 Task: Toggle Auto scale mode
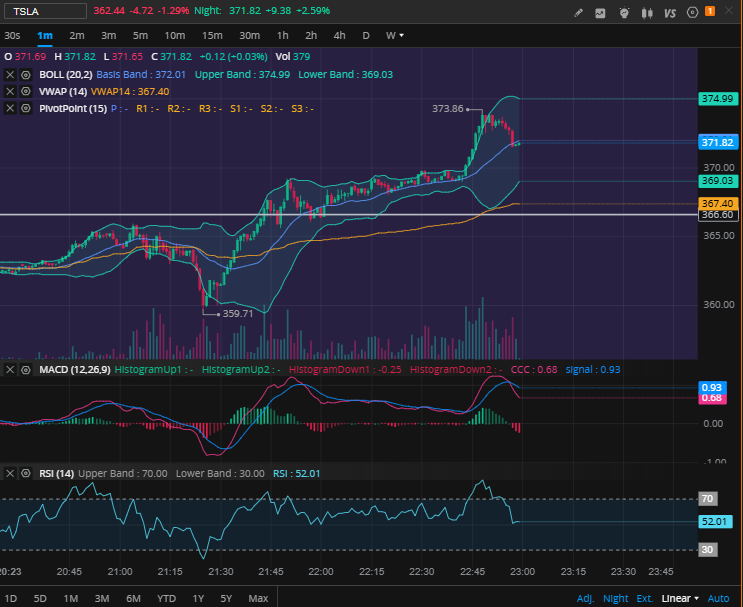point(718,599)
